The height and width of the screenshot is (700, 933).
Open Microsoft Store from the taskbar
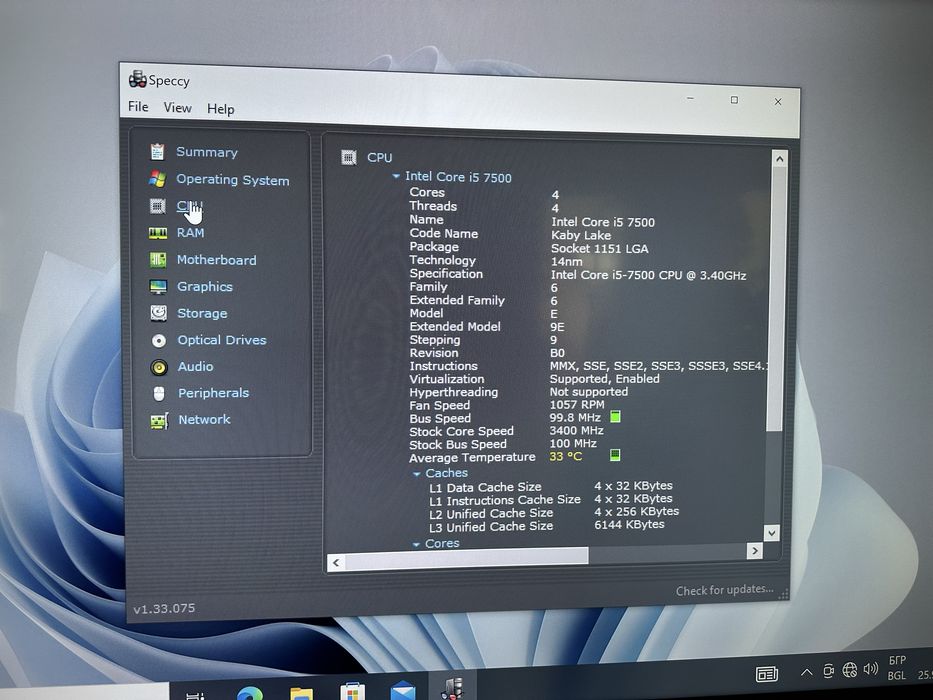tap(352, 692)
